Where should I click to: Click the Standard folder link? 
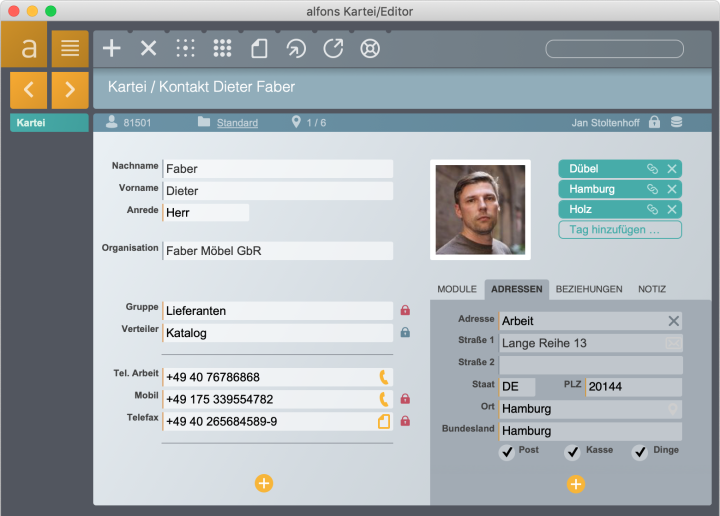237,123
